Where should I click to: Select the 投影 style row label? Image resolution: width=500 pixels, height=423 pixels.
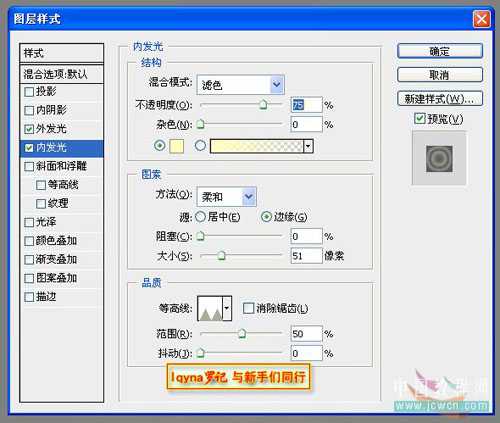pos(46,92)
